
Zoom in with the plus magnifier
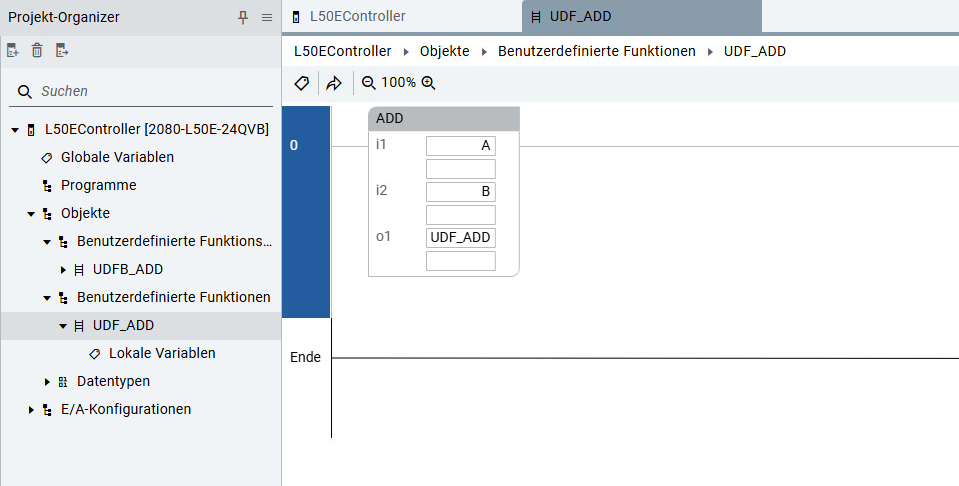[429, 83]
